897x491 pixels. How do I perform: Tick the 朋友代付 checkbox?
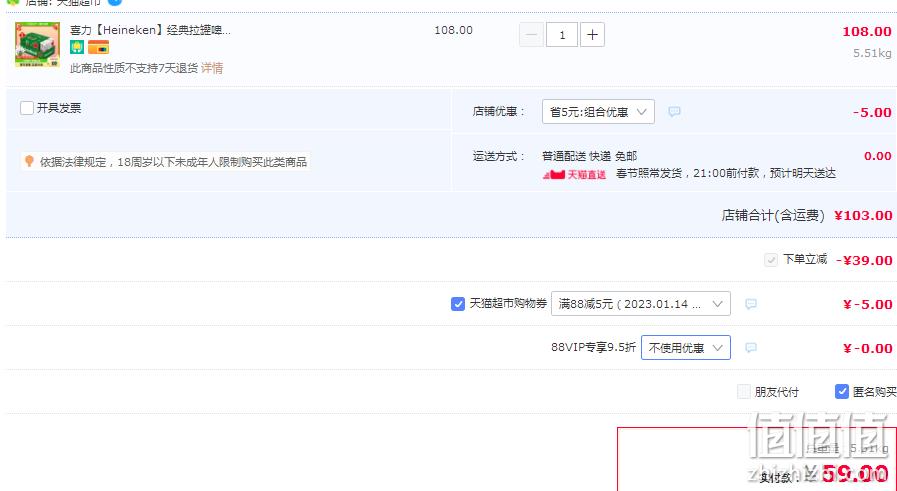(x=744, y=391)
